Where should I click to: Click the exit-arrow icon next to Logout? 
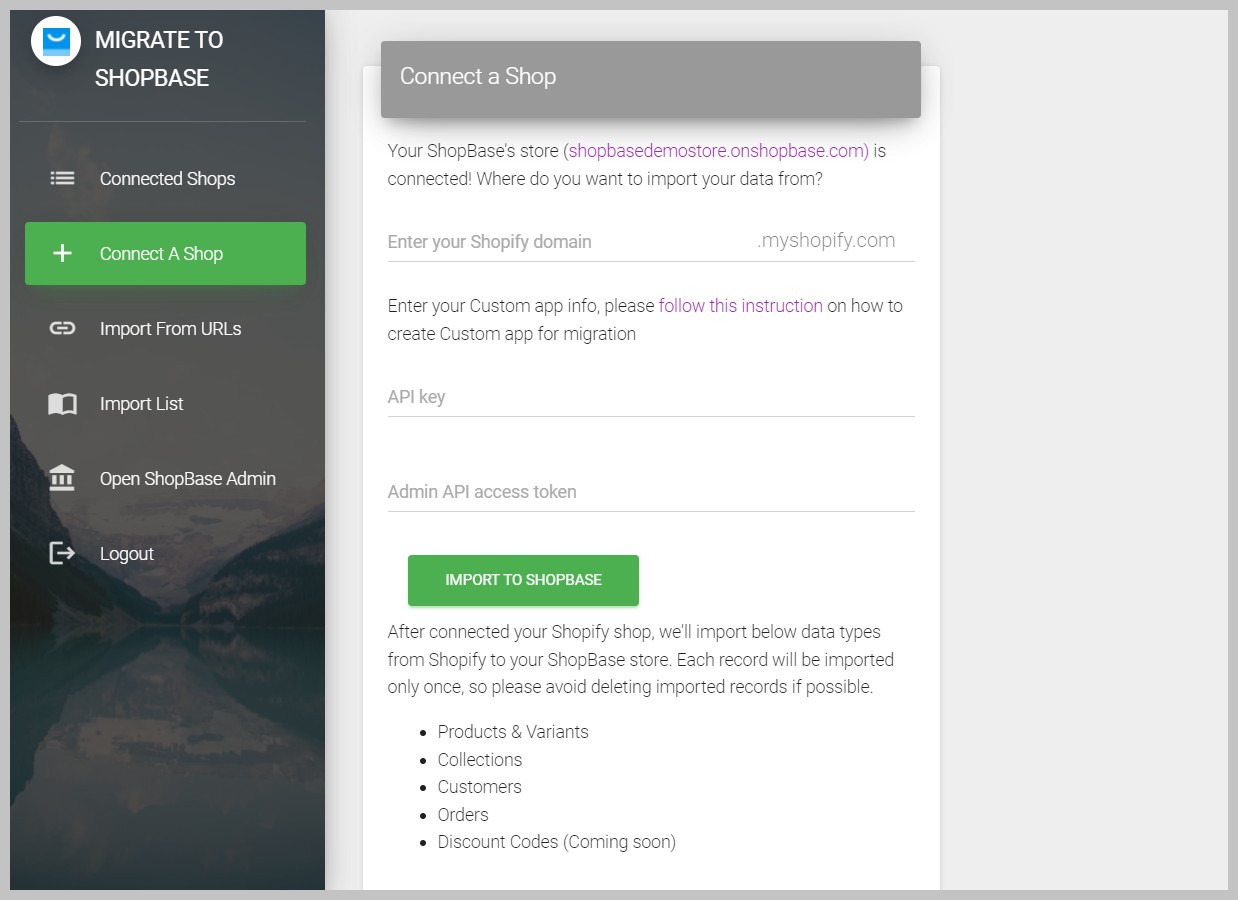(62, 554)
